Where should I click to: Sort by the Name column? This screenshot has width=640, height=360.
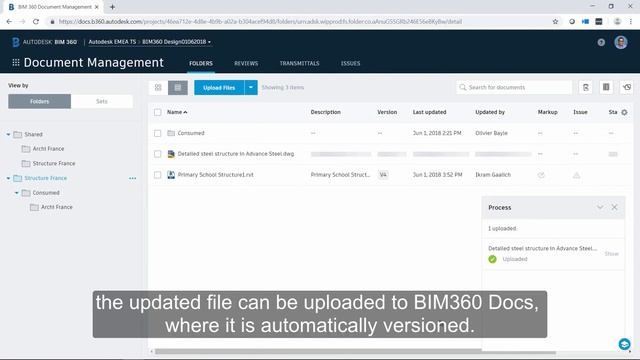tap(177, 112)
